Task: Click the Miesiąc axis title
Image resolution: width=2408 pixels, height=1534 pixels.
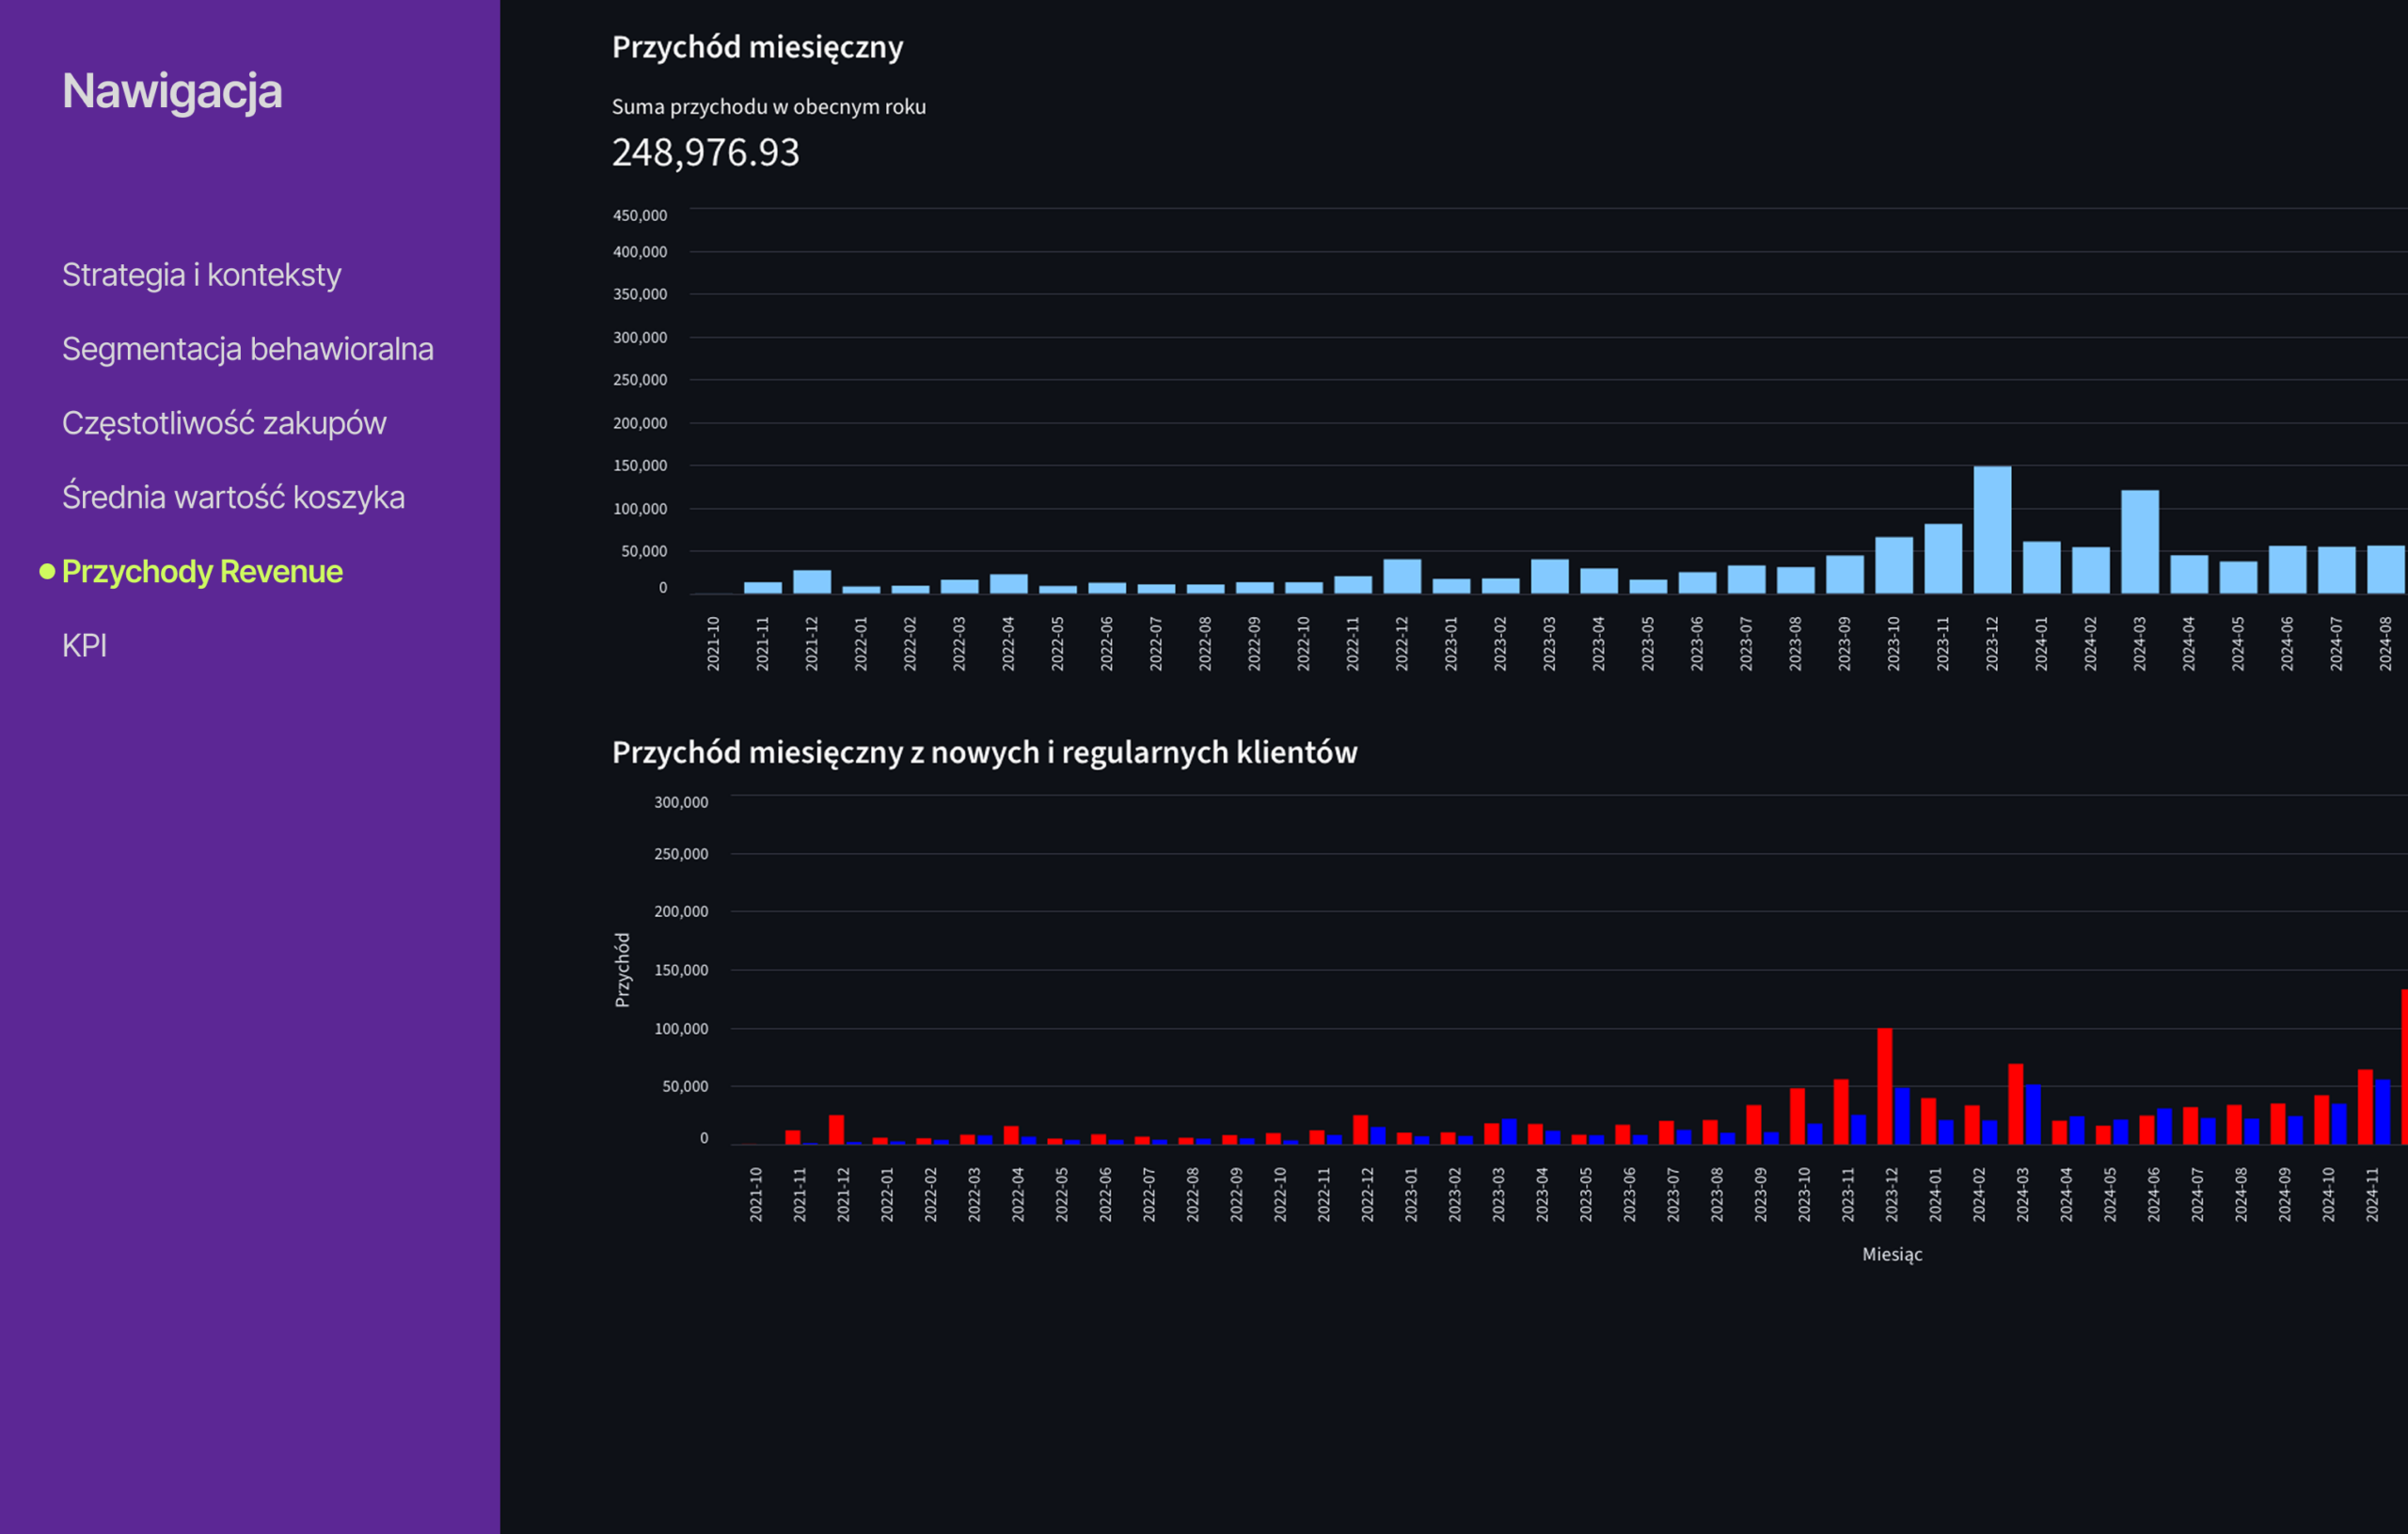Action: [x=1891, y=1254]
